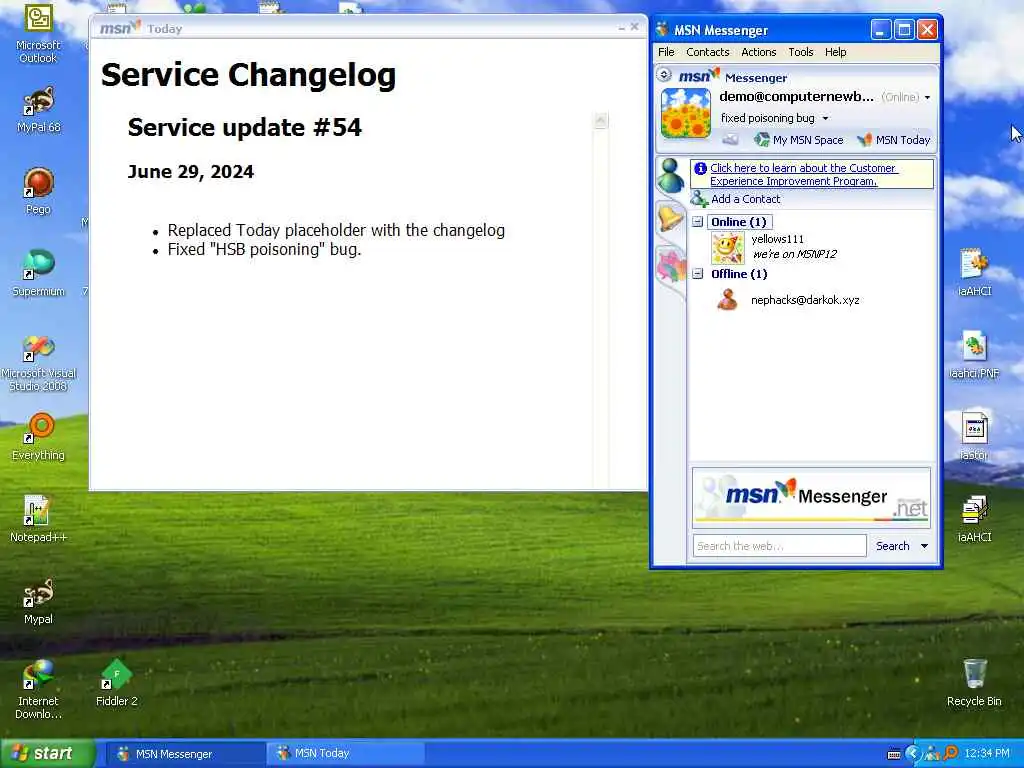Click the blue info icon in the notice

(700, 168)
